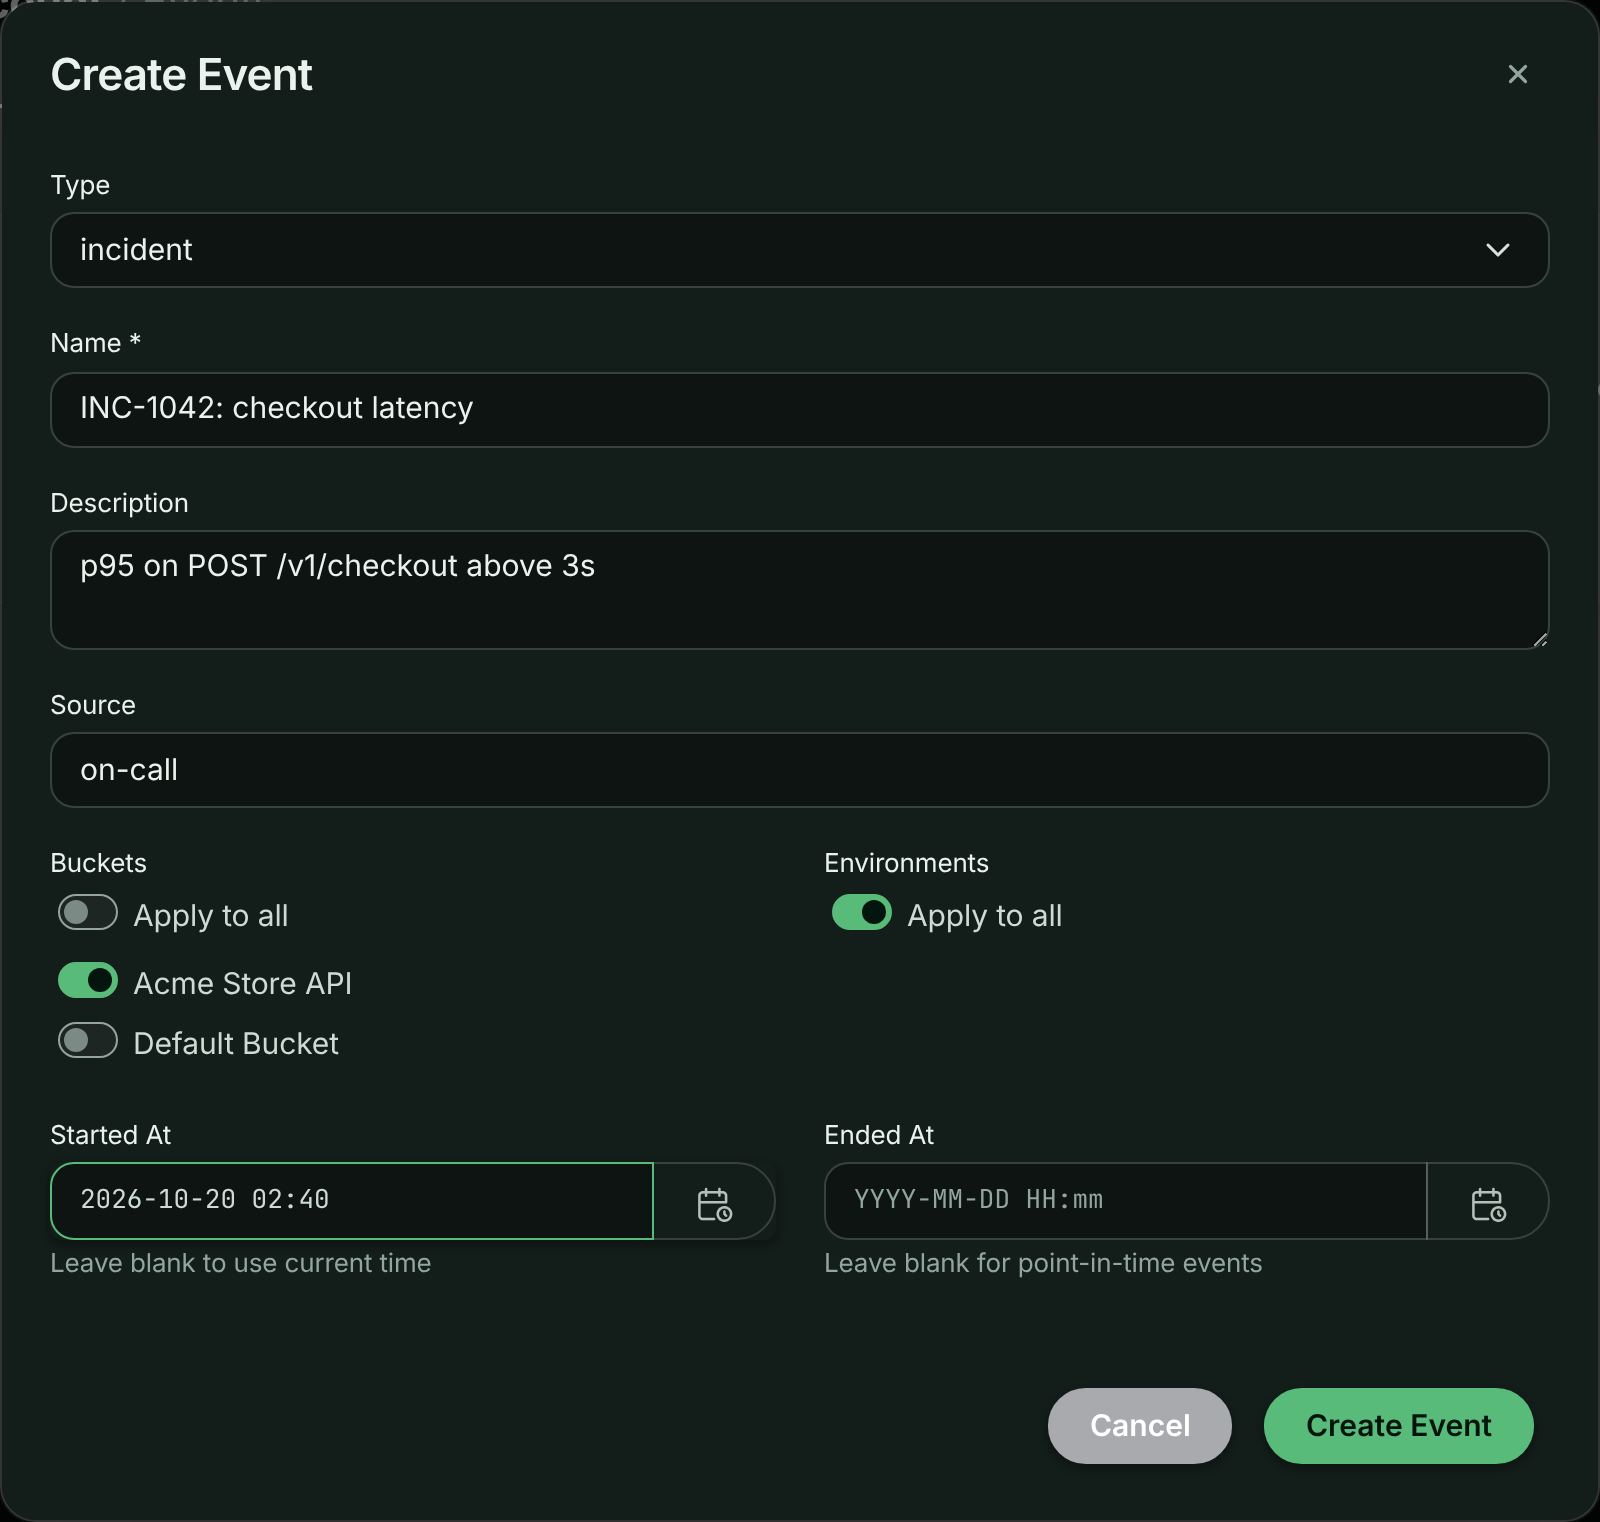This screenshot has width=1600, height=1522.
Task: Focus the Source field containing on-call
Action: click(799, 770)
